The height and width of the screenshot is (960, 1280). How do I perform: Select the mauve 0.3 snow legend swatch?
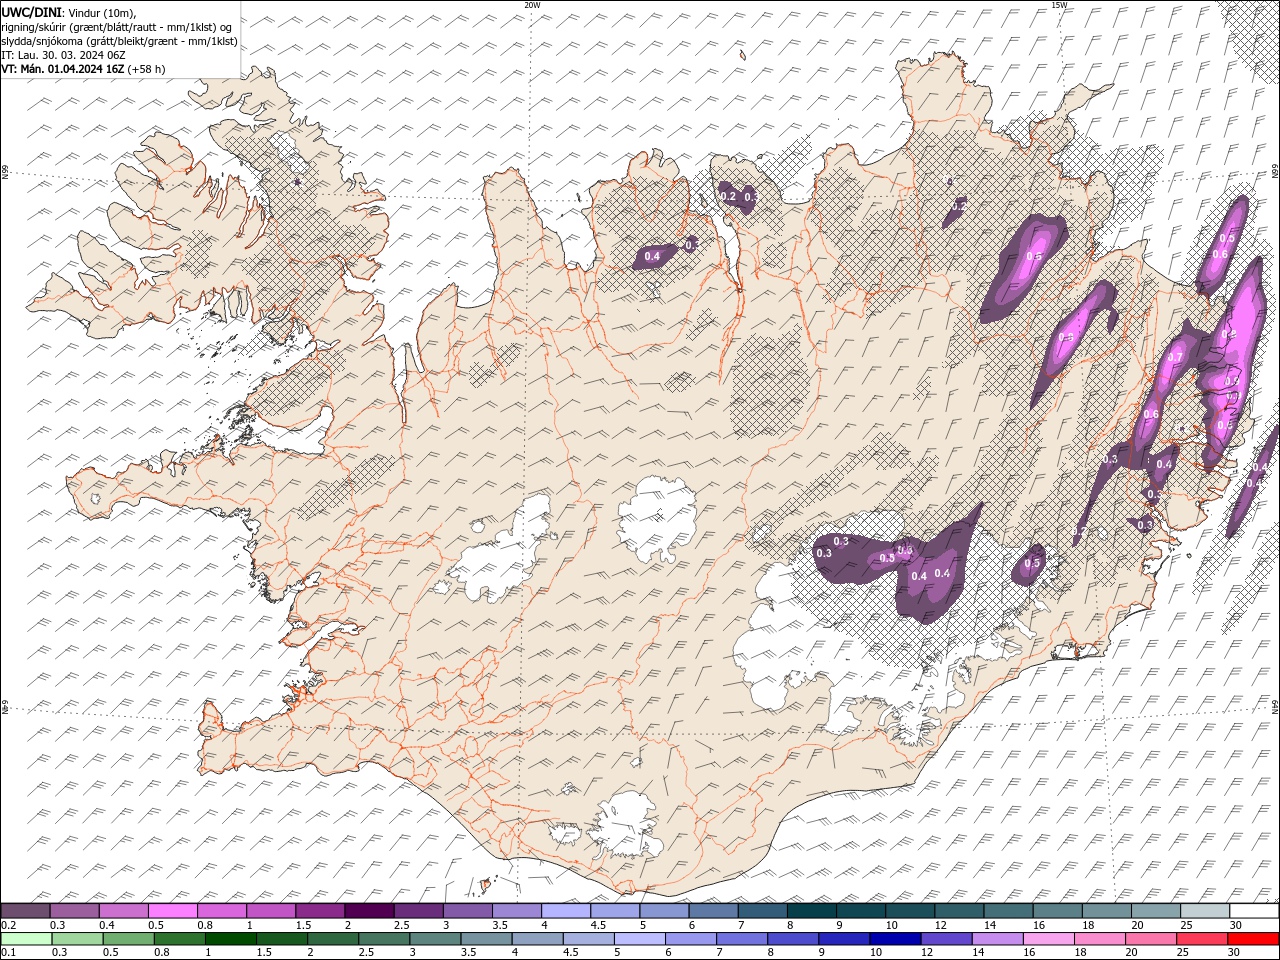click(74, 911)
